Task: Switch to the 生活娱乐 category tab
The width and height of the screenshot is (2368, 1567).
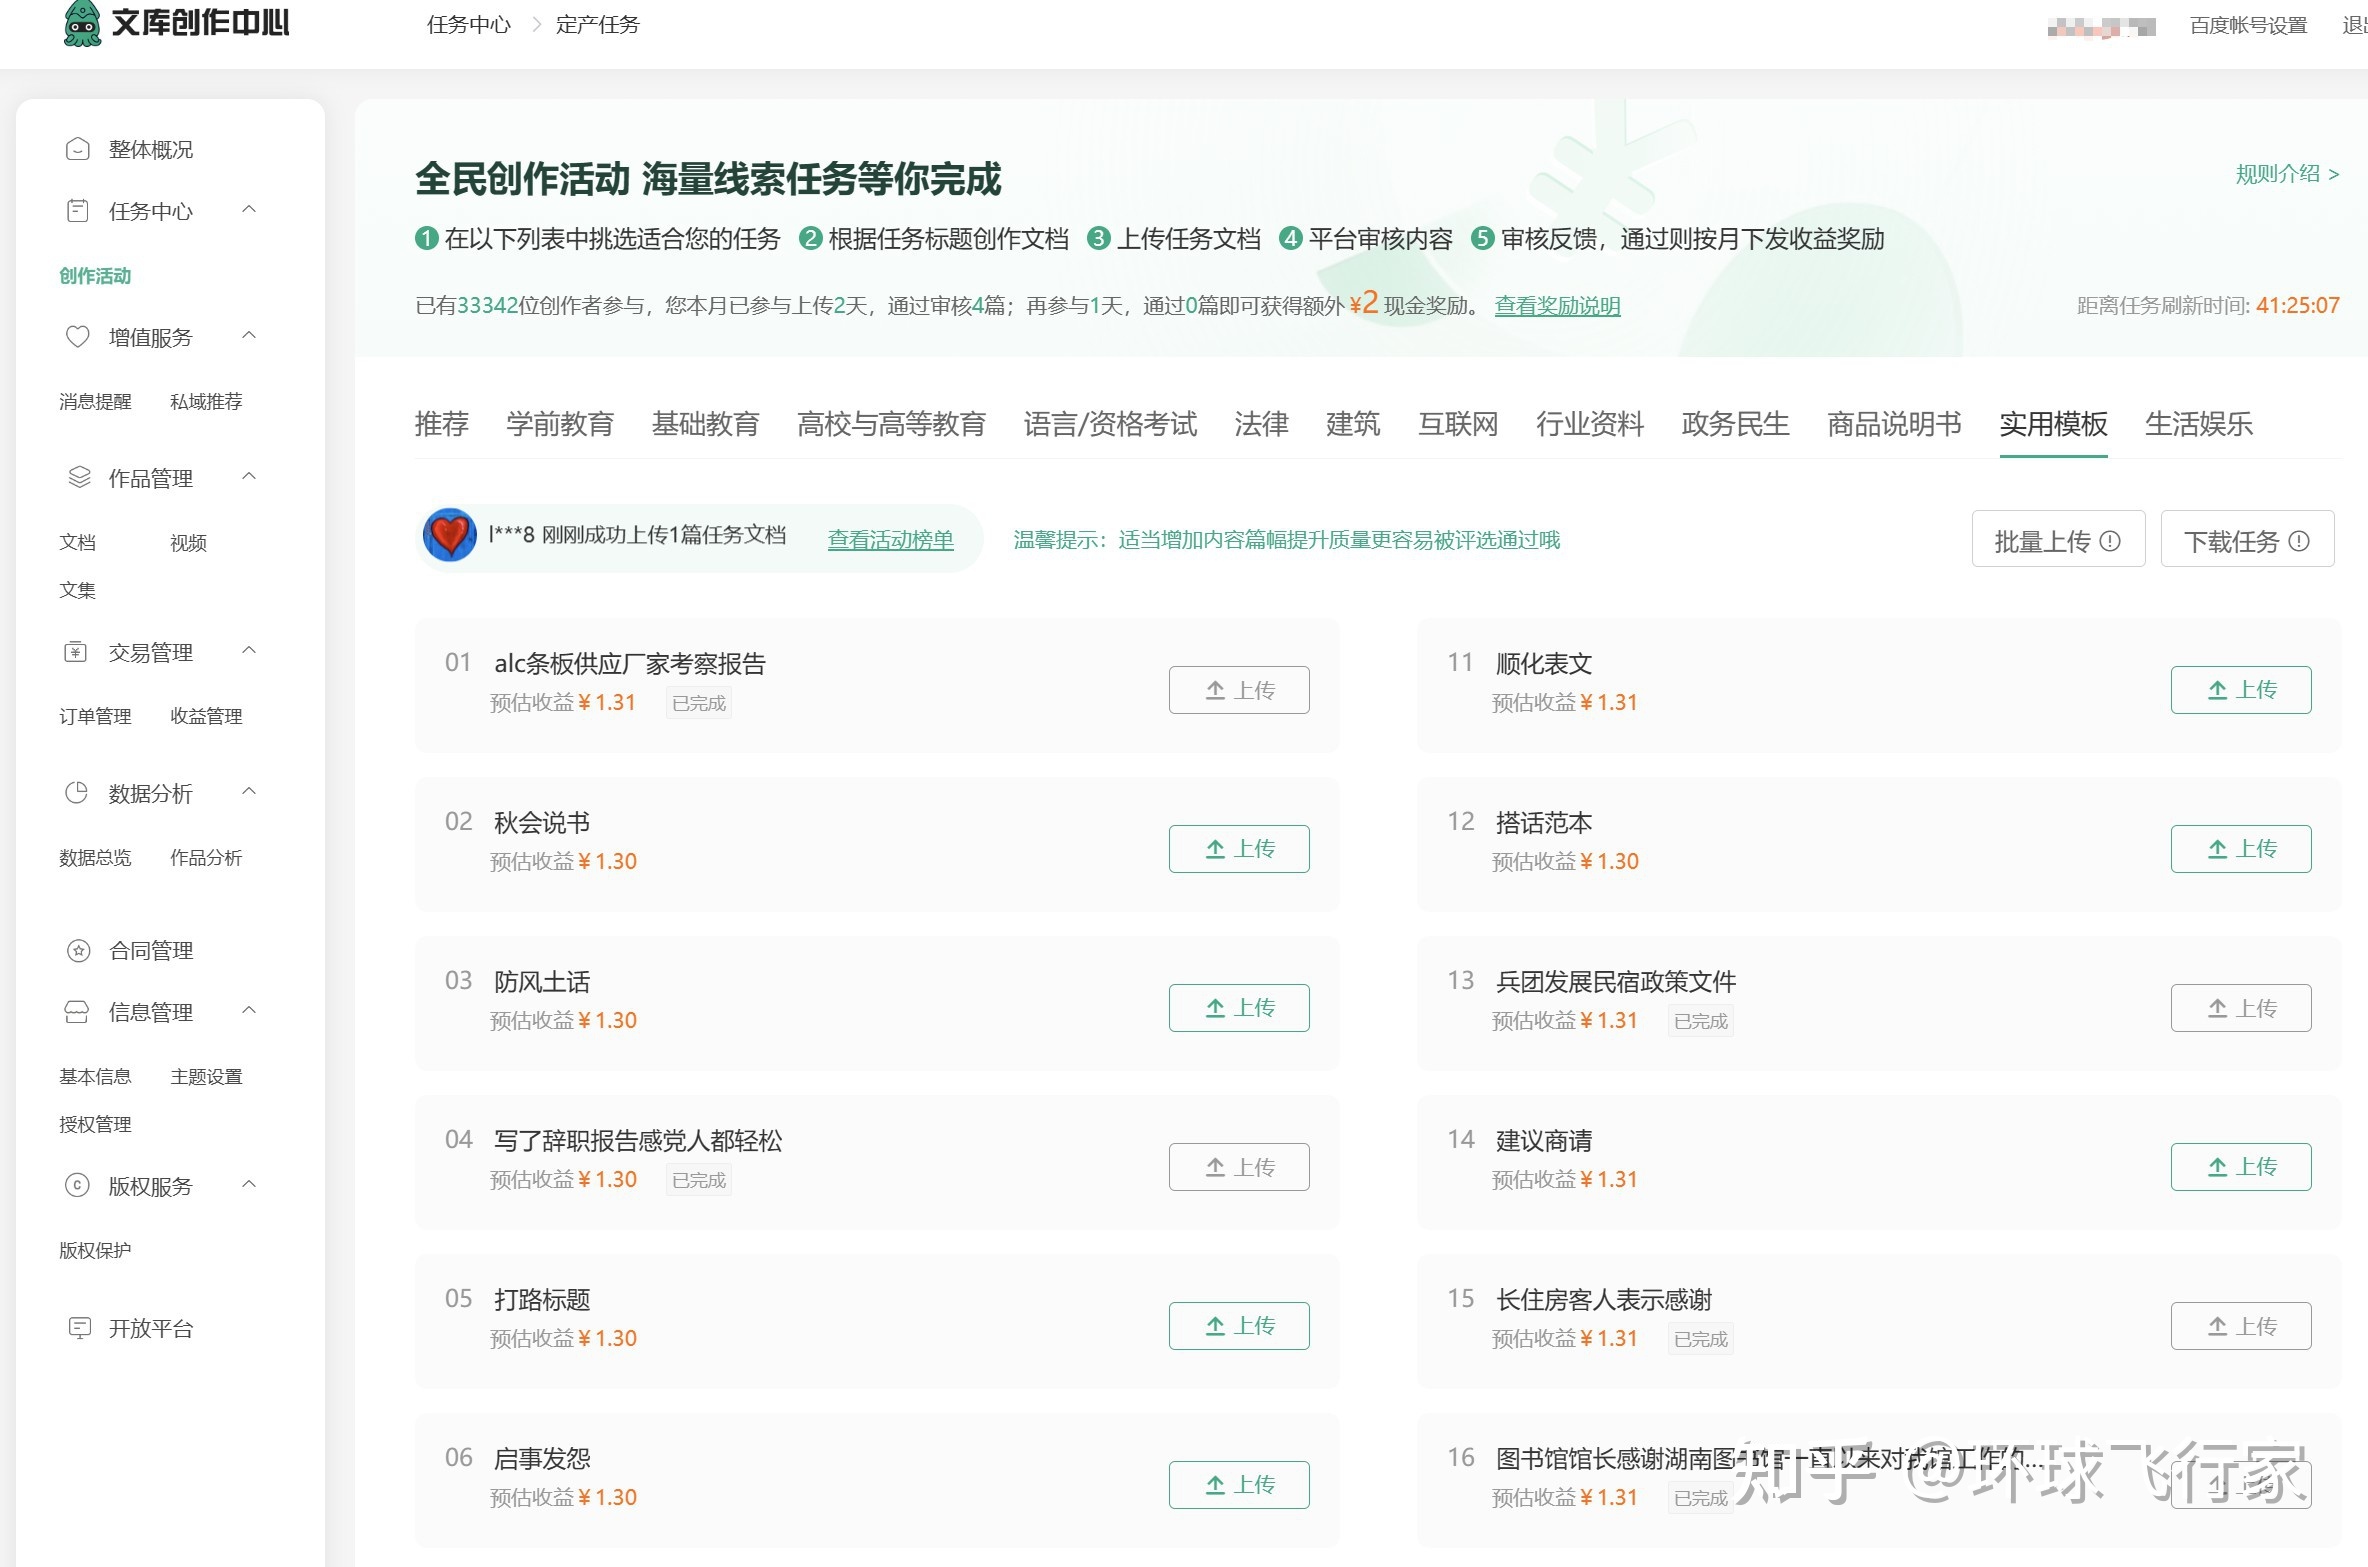Action: [x=2198, y=424]
